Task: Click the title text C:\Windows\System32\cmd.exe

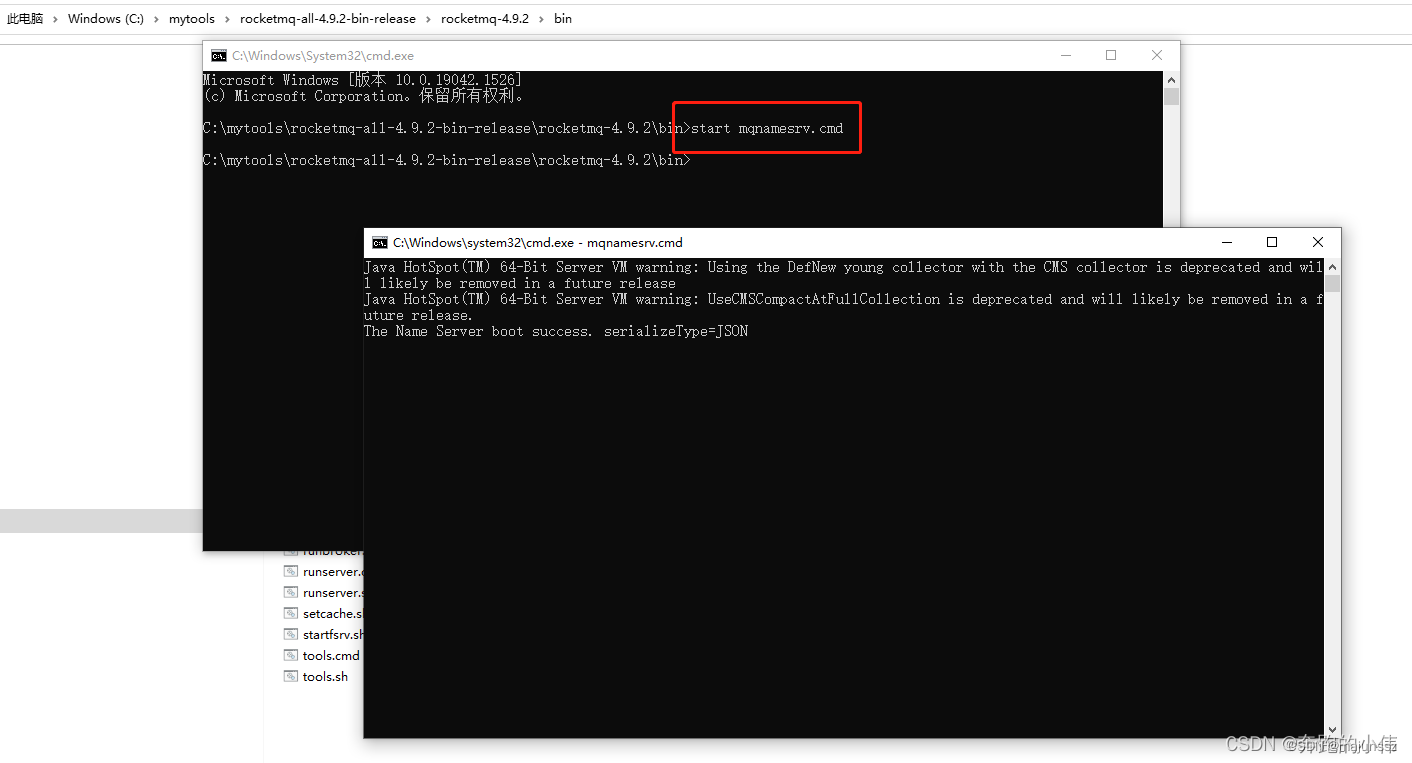Action: pos(323,56)
